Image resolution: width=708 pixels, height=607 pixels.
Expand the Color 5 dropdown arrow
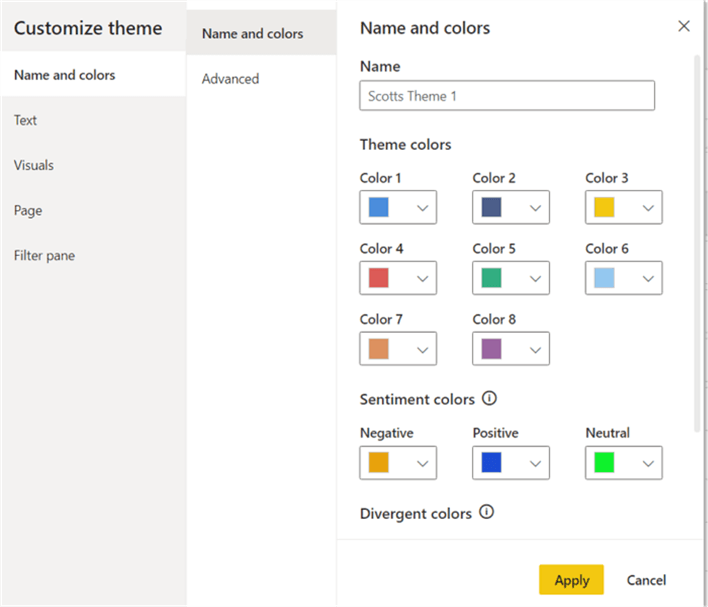[535, 278]
